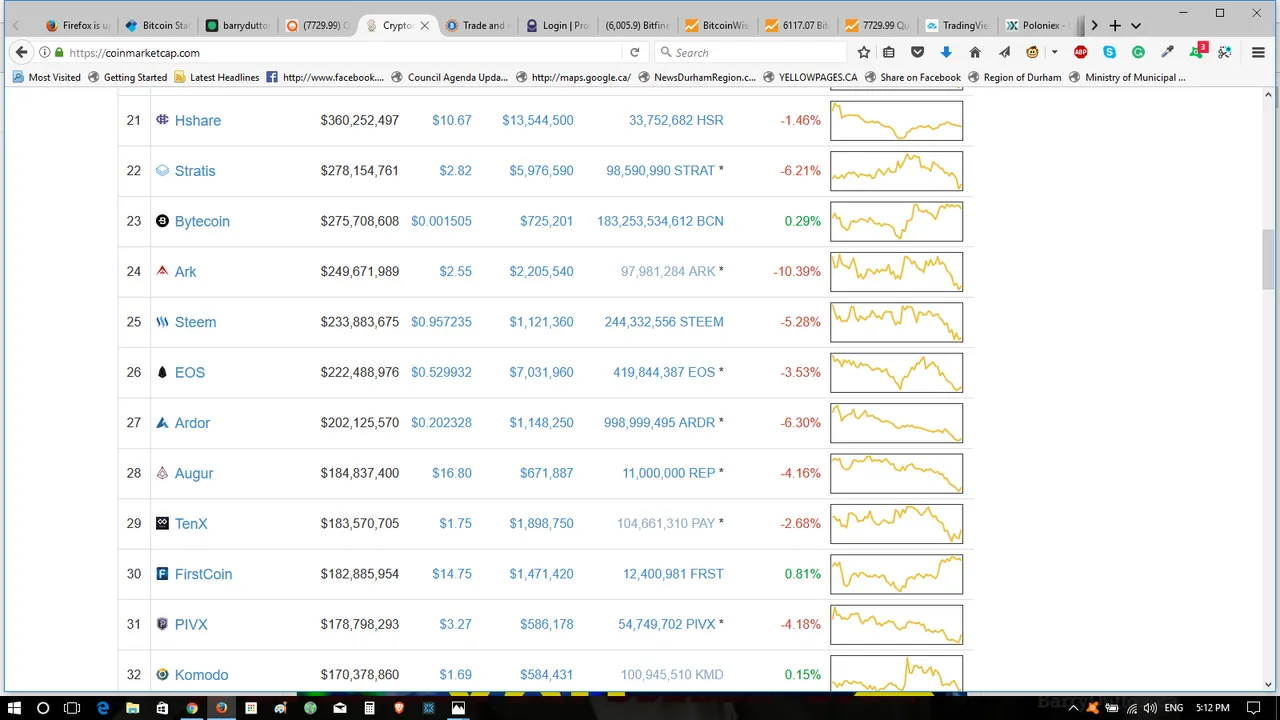Expand the system tray hidden icons chevron
The width and height of the screenshot is (1280, 720).
click(x=1075, y=708)
